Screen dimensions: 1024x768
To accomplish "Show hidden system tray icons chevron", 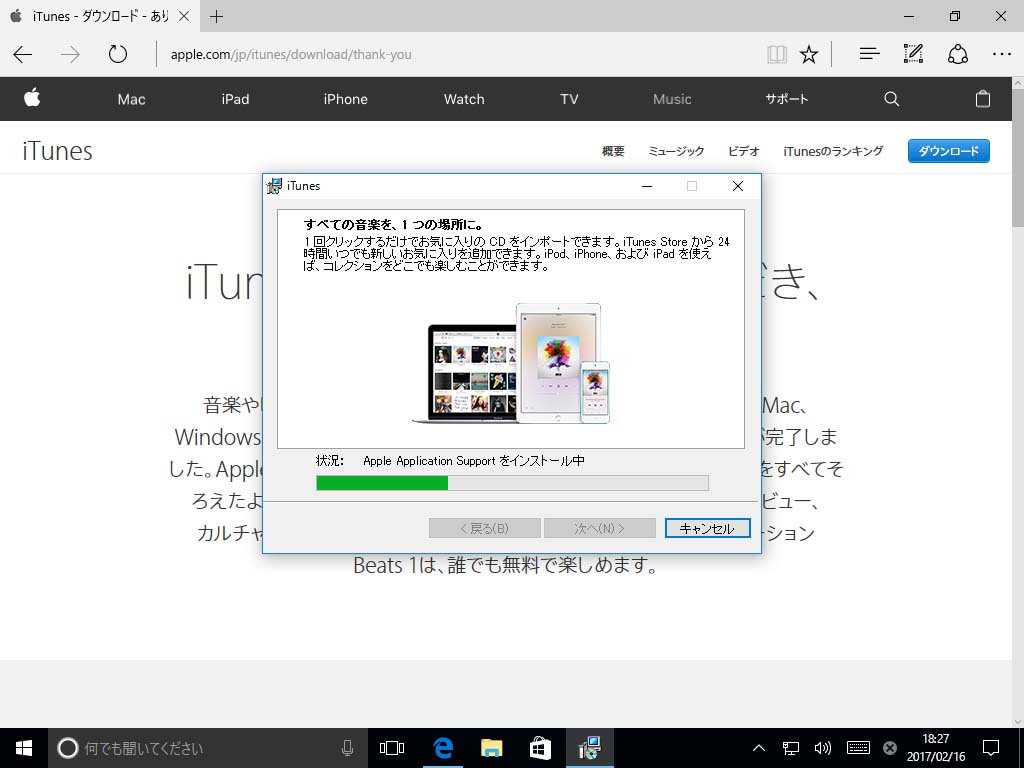I will pyautogui.click(x=759, y=748).
